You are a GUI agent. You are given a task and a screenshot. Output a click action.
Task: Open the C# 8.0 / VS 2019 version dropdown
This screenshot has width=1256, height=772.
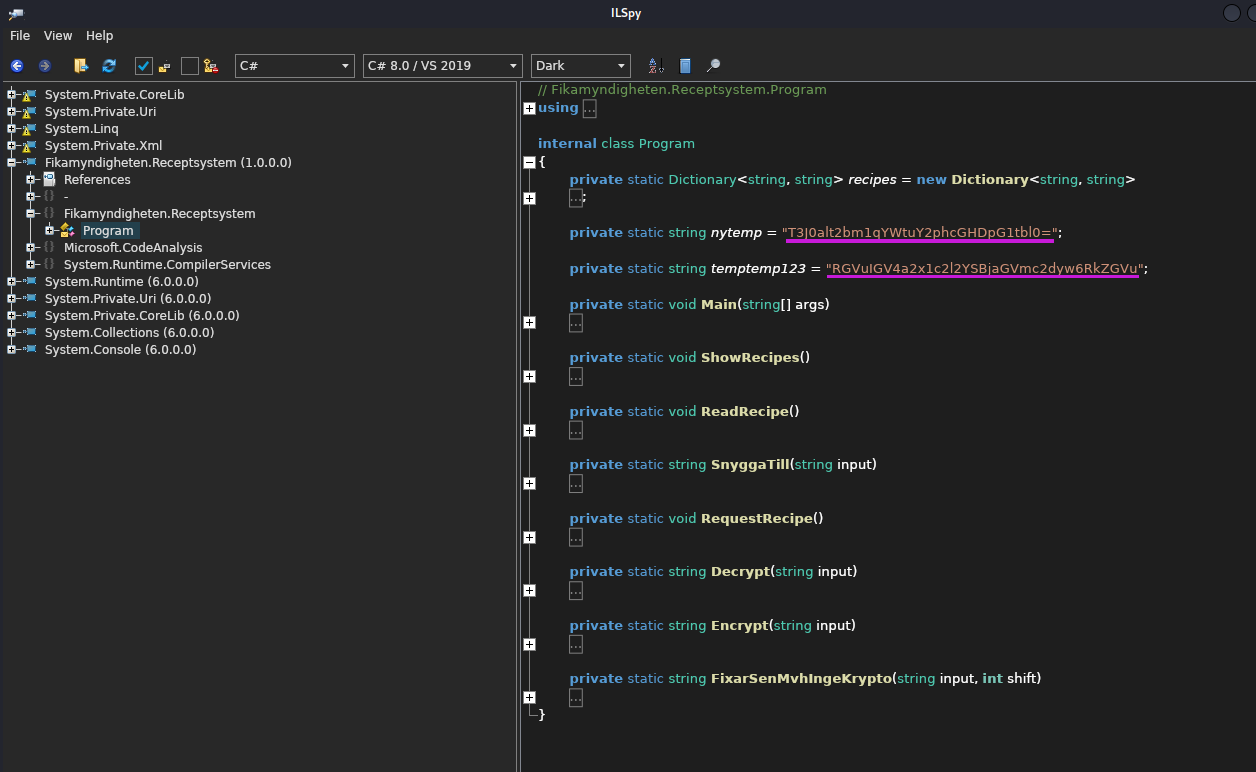[x=442, y=66]
